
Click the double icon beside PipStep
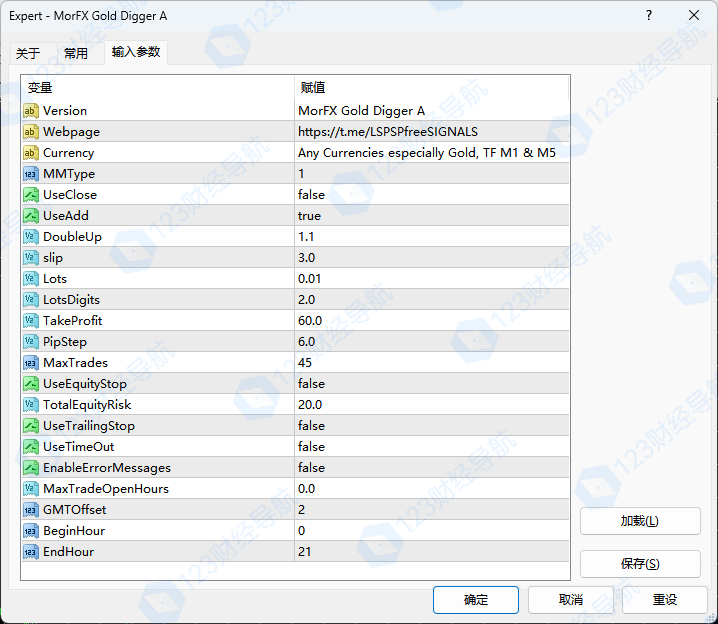pos(31,342)
